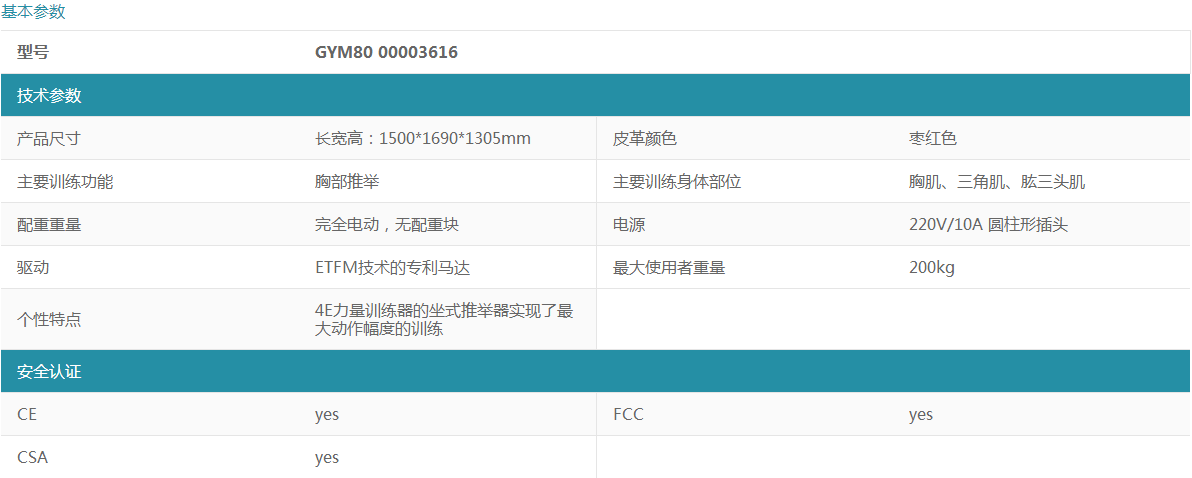Click the yes value beside CE
The width and height of the screenshot is (1192, 478).
point(327,415)
